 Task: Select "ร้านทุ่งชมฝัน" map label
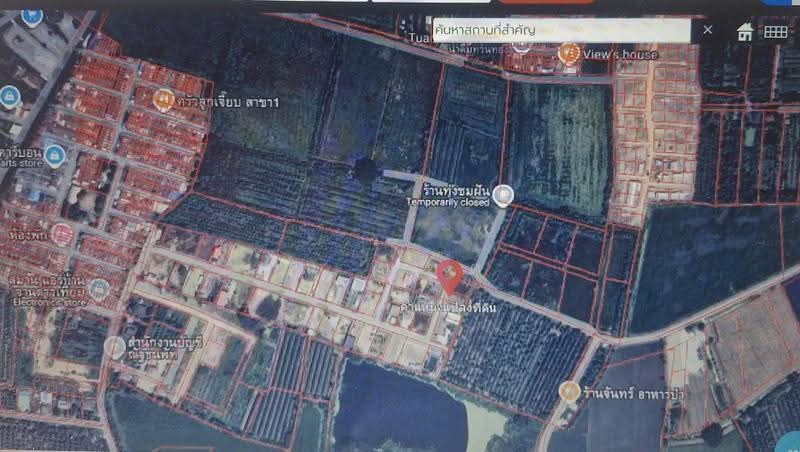[456, 191]
